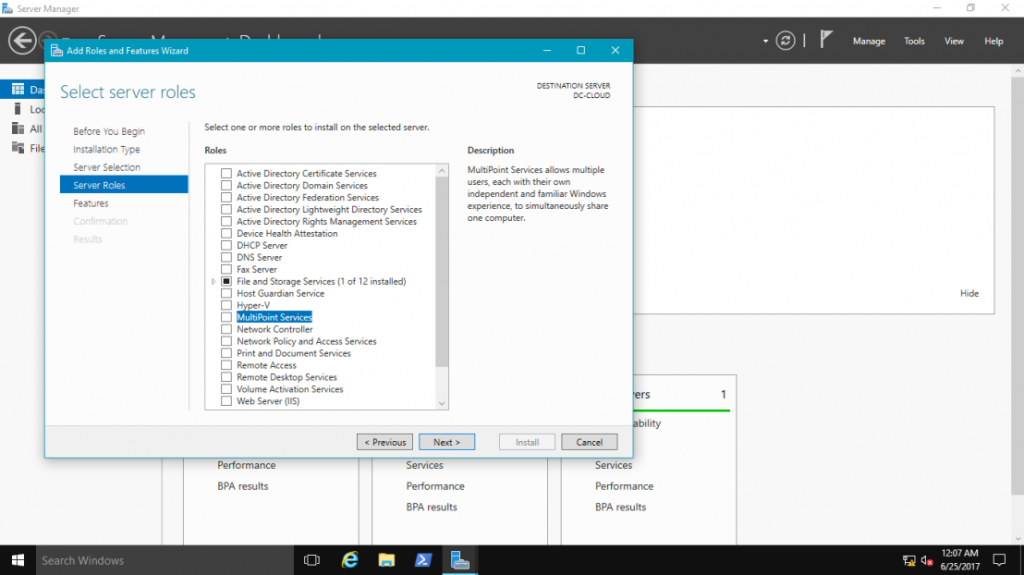1024x575 pixels.
Task: Open Task View on taskbar
Action: pyautogui.click(x=312, y=560)
